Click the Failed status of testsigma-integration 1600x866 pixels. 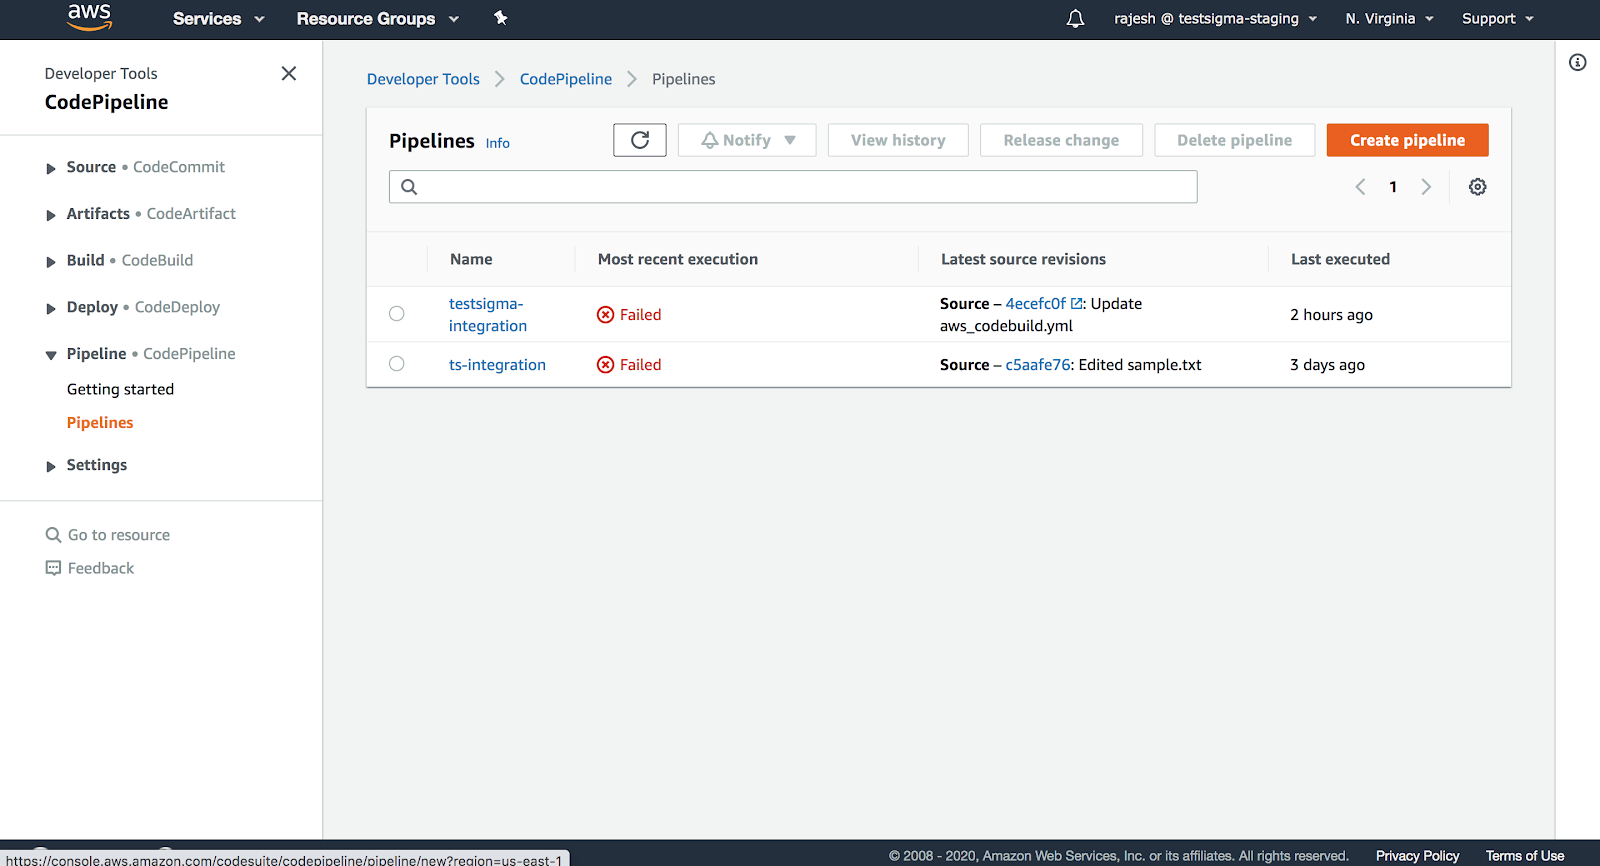(629, 315)
